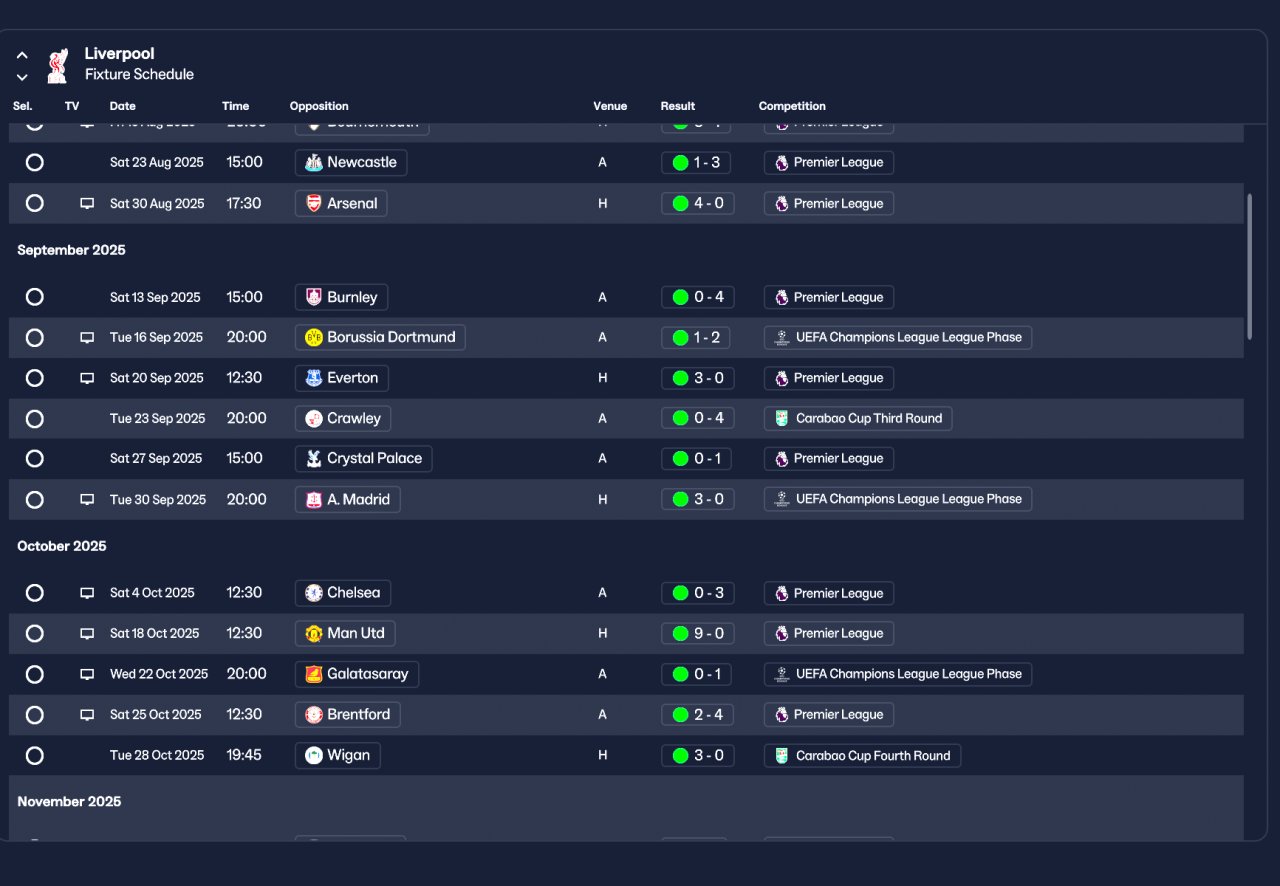Click Crawley crest icon
The image size is (1280, 886).
pyautogui.click(x=313, y=418)
